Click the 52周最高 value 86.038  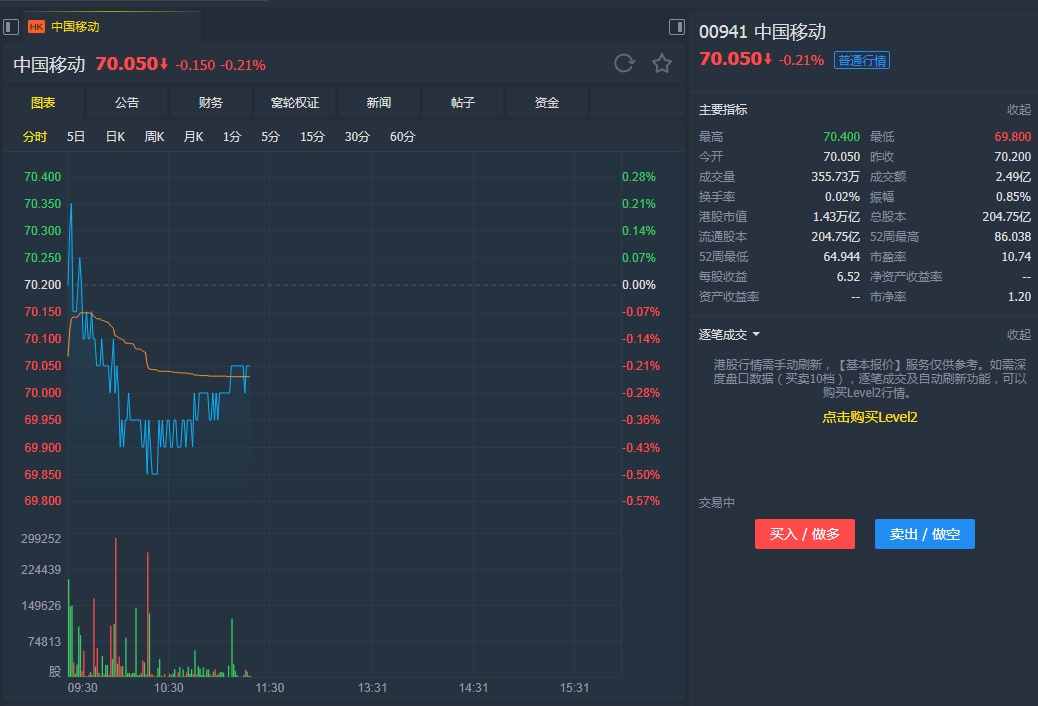click(x=1012, y=236)
